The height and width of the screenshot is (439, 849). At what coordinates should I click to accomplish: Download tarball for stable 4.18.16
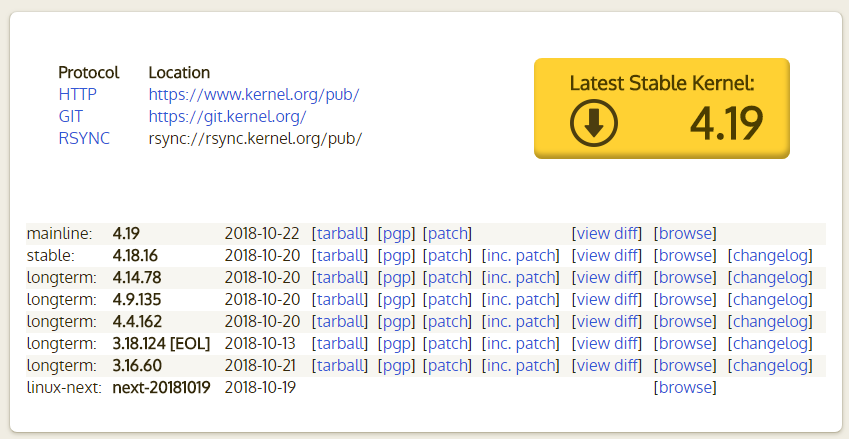pos(339,255)
